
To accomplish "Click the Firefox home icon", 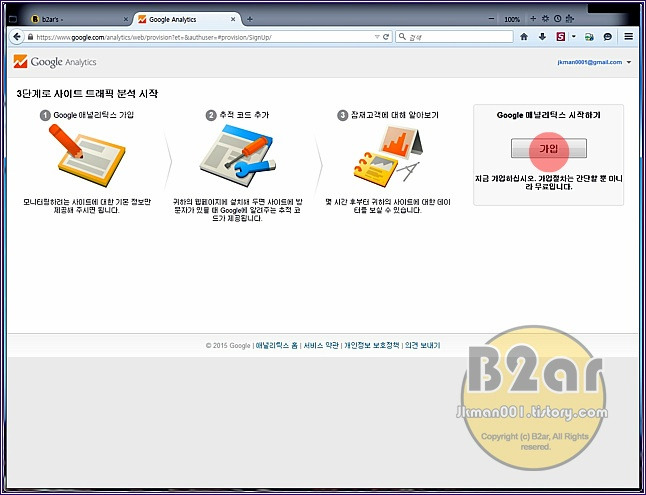I will (524, 37).
